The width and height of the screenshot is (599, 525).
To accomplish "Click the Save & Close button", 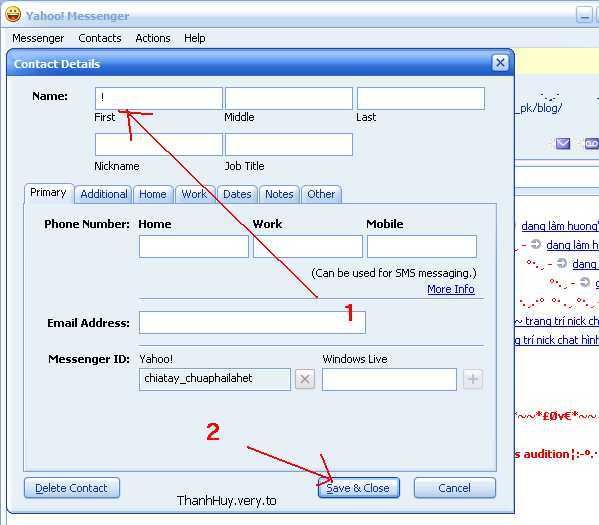I will pos(359,488).
